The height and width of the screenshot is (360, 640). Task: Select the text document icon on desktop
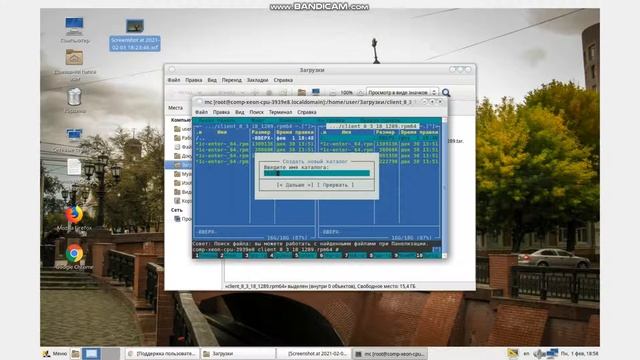[x=74, y=167]
